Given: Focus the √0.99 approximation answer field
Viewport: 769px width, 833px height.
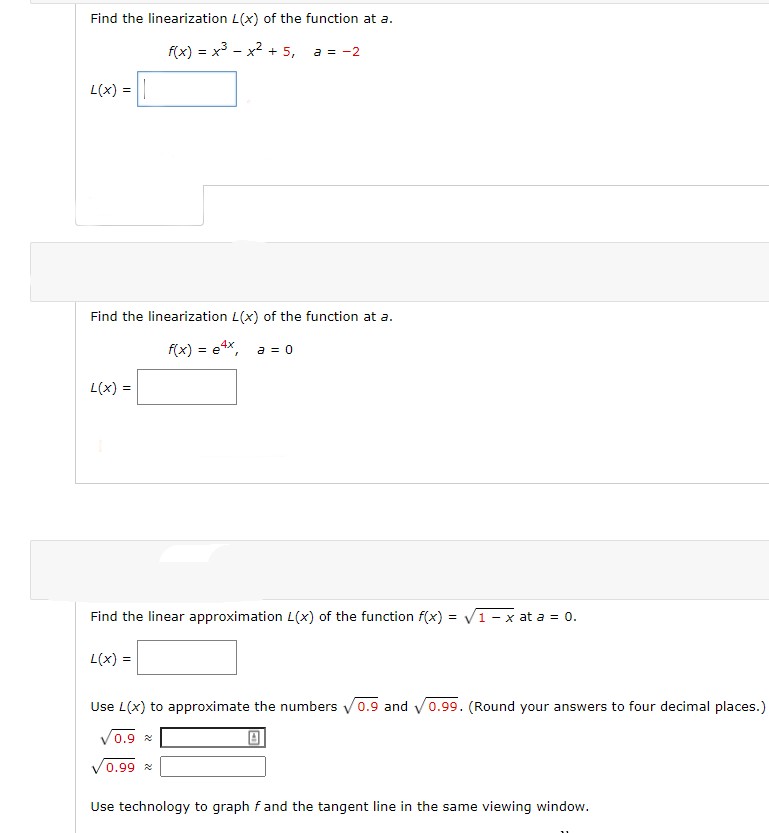Looking at the screenshot, I should coord(213,766).
